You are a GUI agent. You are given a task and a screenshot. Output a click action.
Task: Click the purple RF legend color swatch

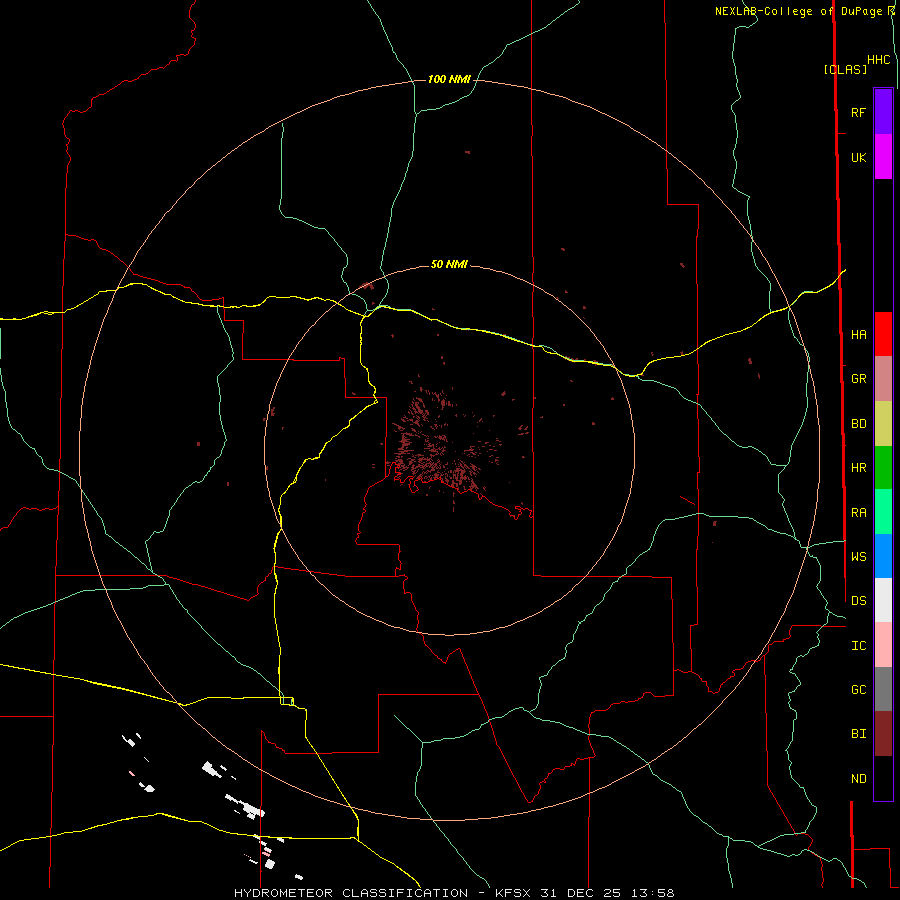click(x=883, y=112)
